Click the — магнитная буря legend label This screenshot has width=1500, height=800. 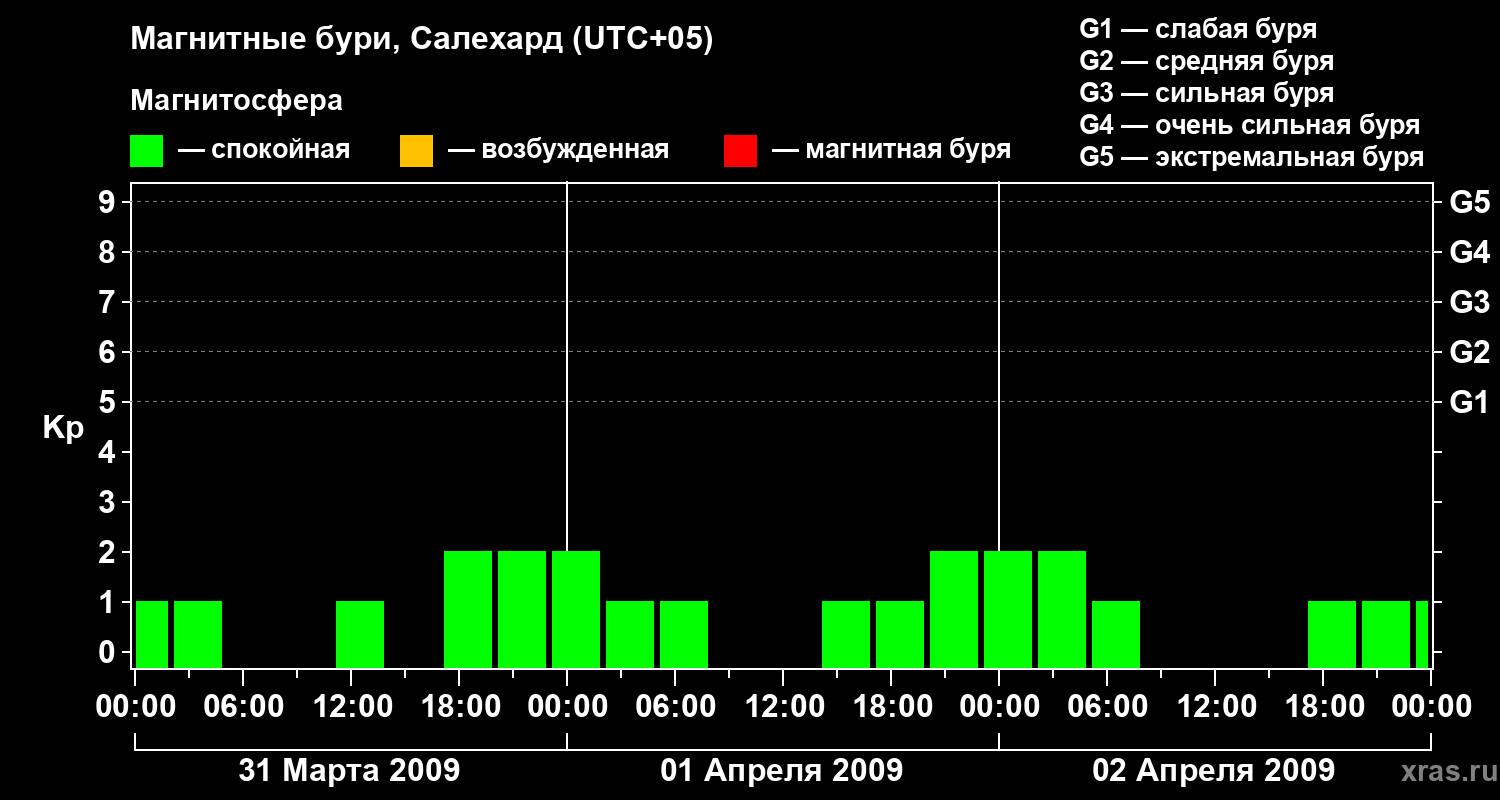pyautogui.click(x=891, y=151)
